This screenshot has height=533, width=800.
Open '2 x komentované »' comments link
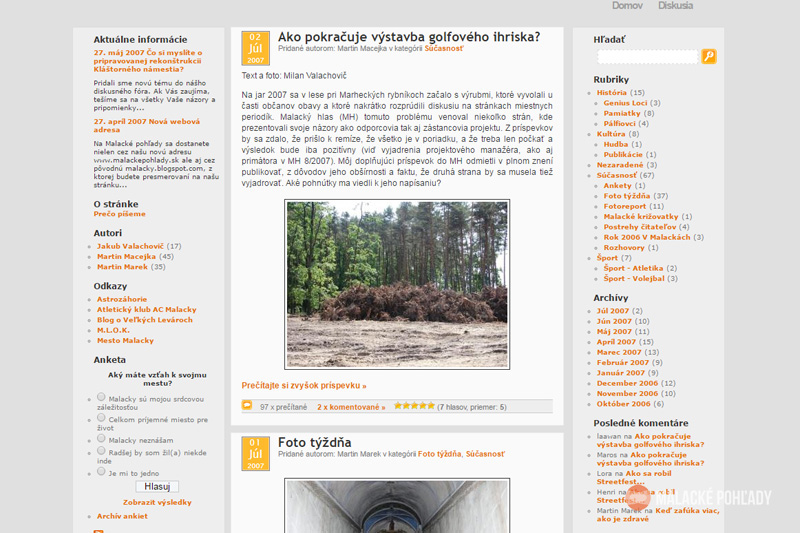point(351,407)
